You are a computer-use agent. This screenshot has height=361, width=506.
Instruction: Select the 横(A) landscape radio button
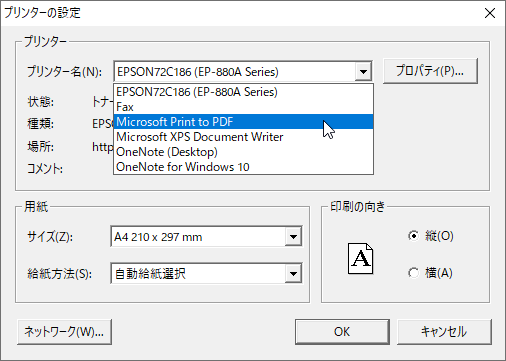coord(413,273)
